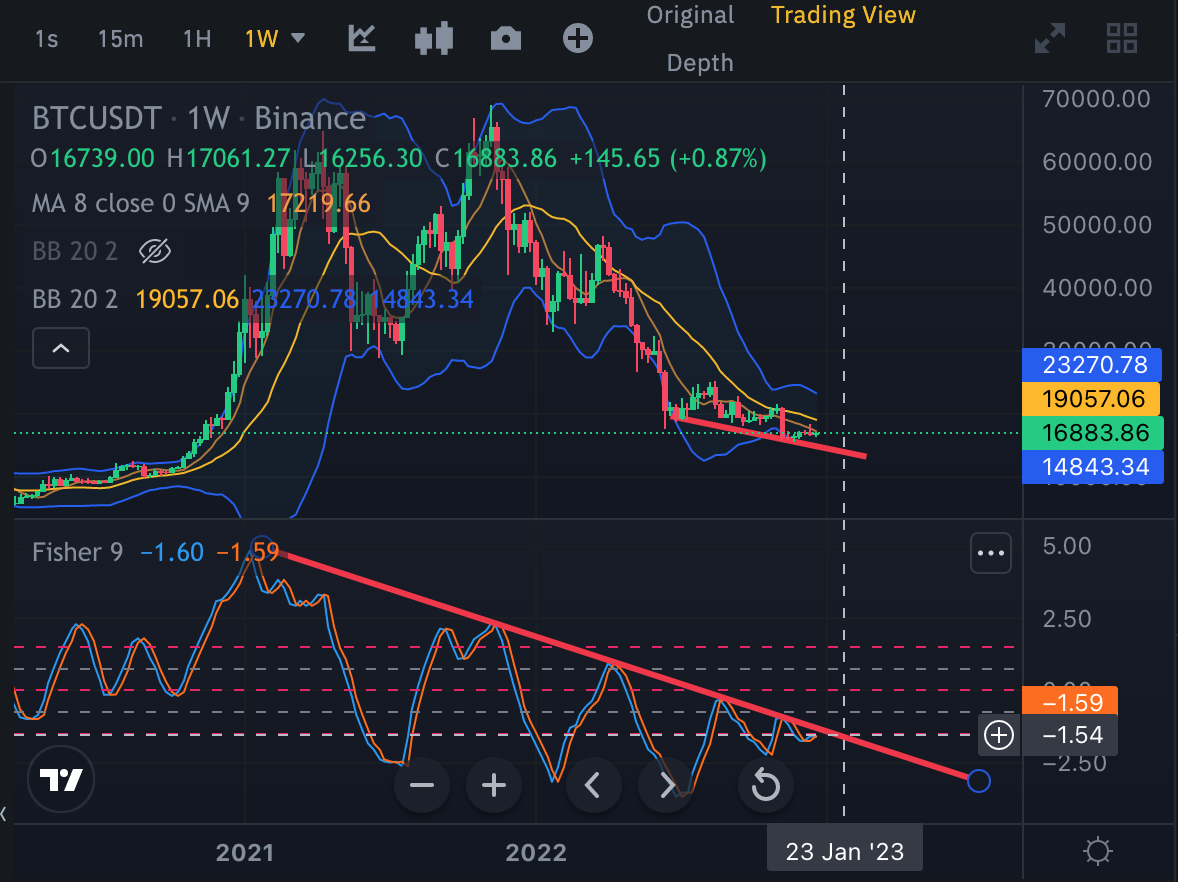The height and width of the screenshot is (882, 1178).
Task: Select the Fisher 9 indicator label
Action: [77, 552]
